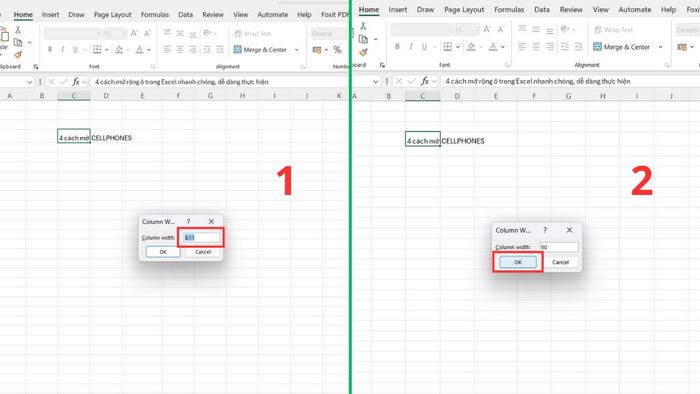
Task: Click Fill Color bucket in left window
Action: [x=119, y=50]
